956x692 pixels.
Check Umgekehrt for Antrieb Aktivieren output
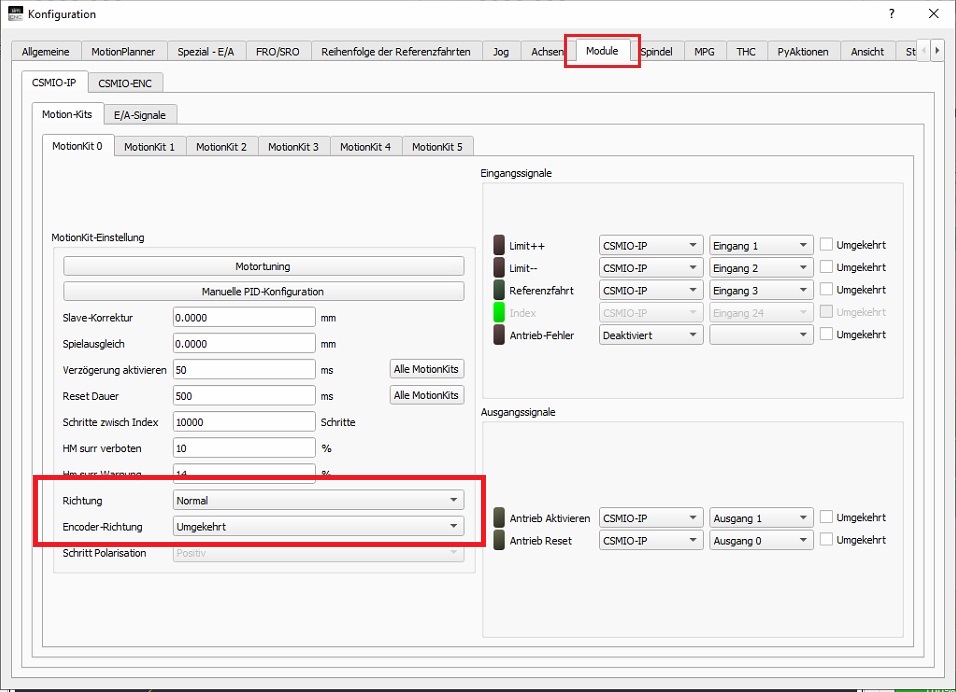(827, 517)
